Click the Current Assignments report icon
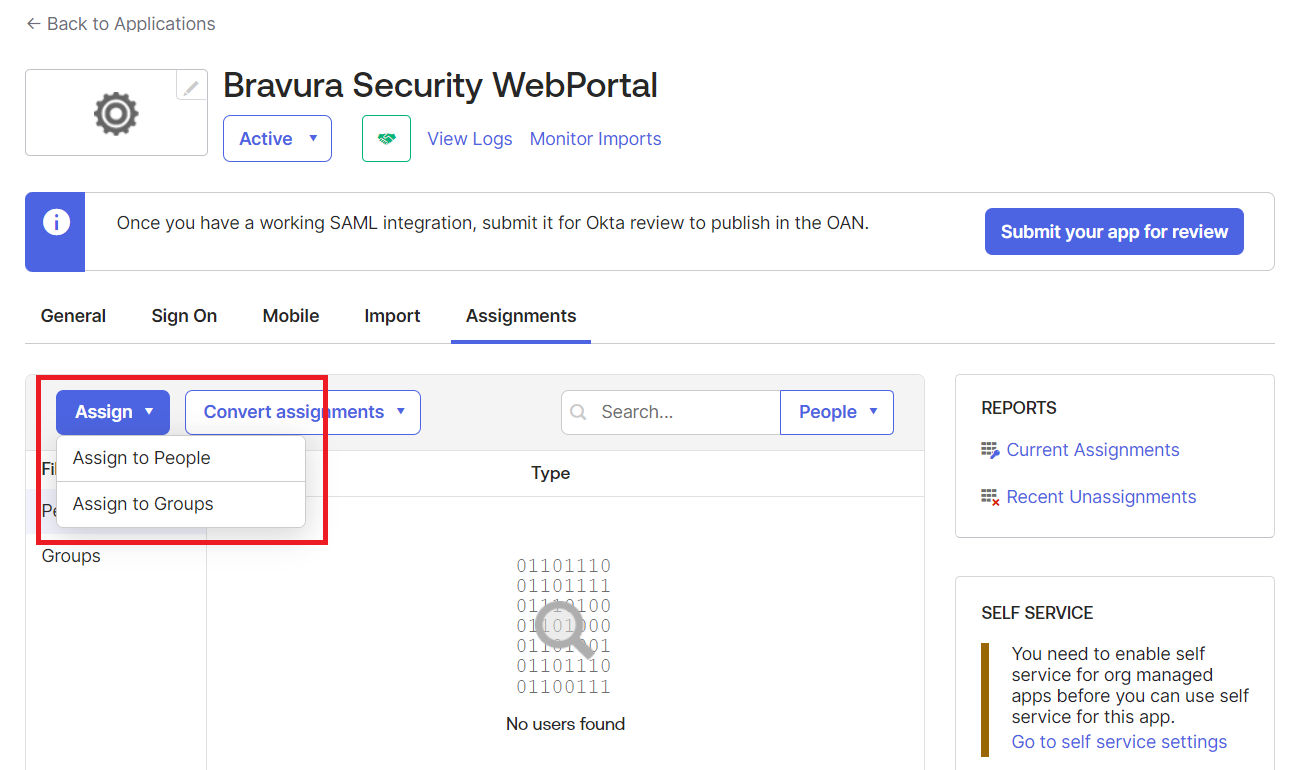The height and width of the screenshot is (770, 1302). pos(990,451)
